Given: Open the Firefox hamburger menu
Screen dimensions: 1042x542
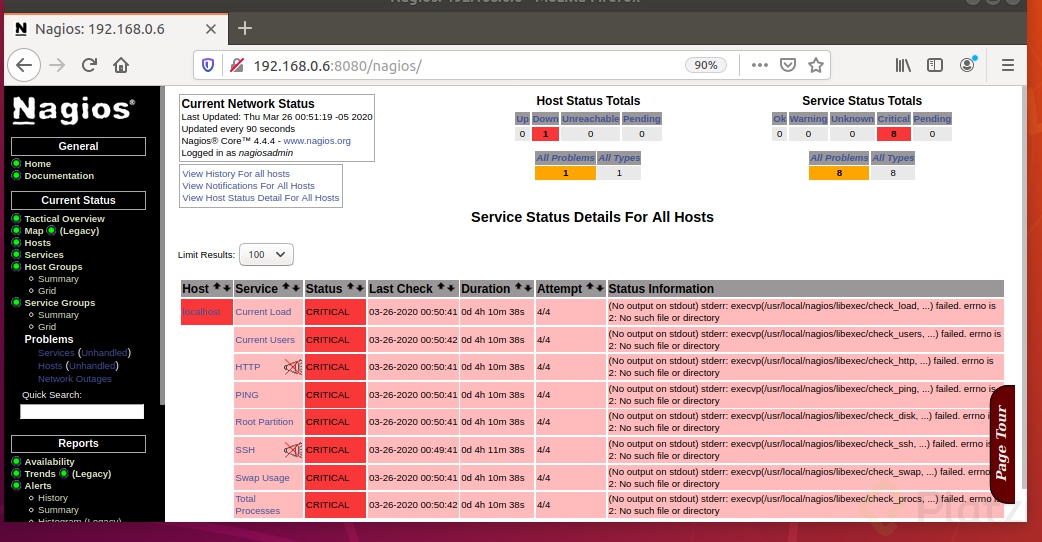Looking at the screenshot, I should coord(1007,65).
